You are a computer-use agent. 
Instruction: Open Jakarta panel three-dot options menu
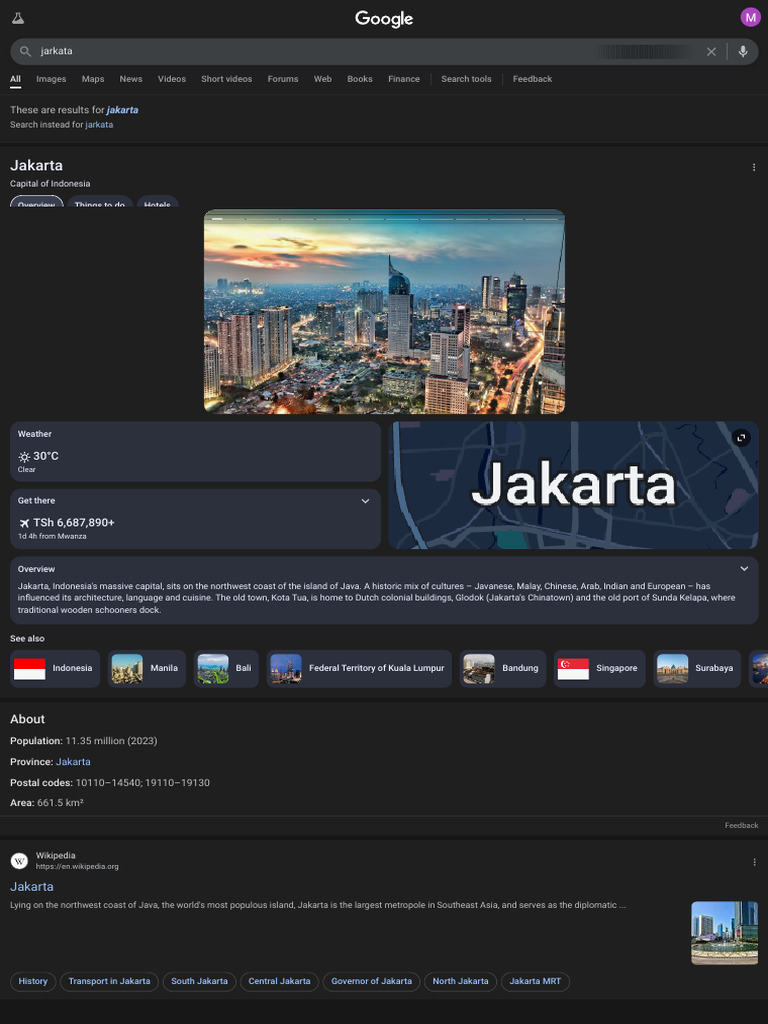pos(753,167)
